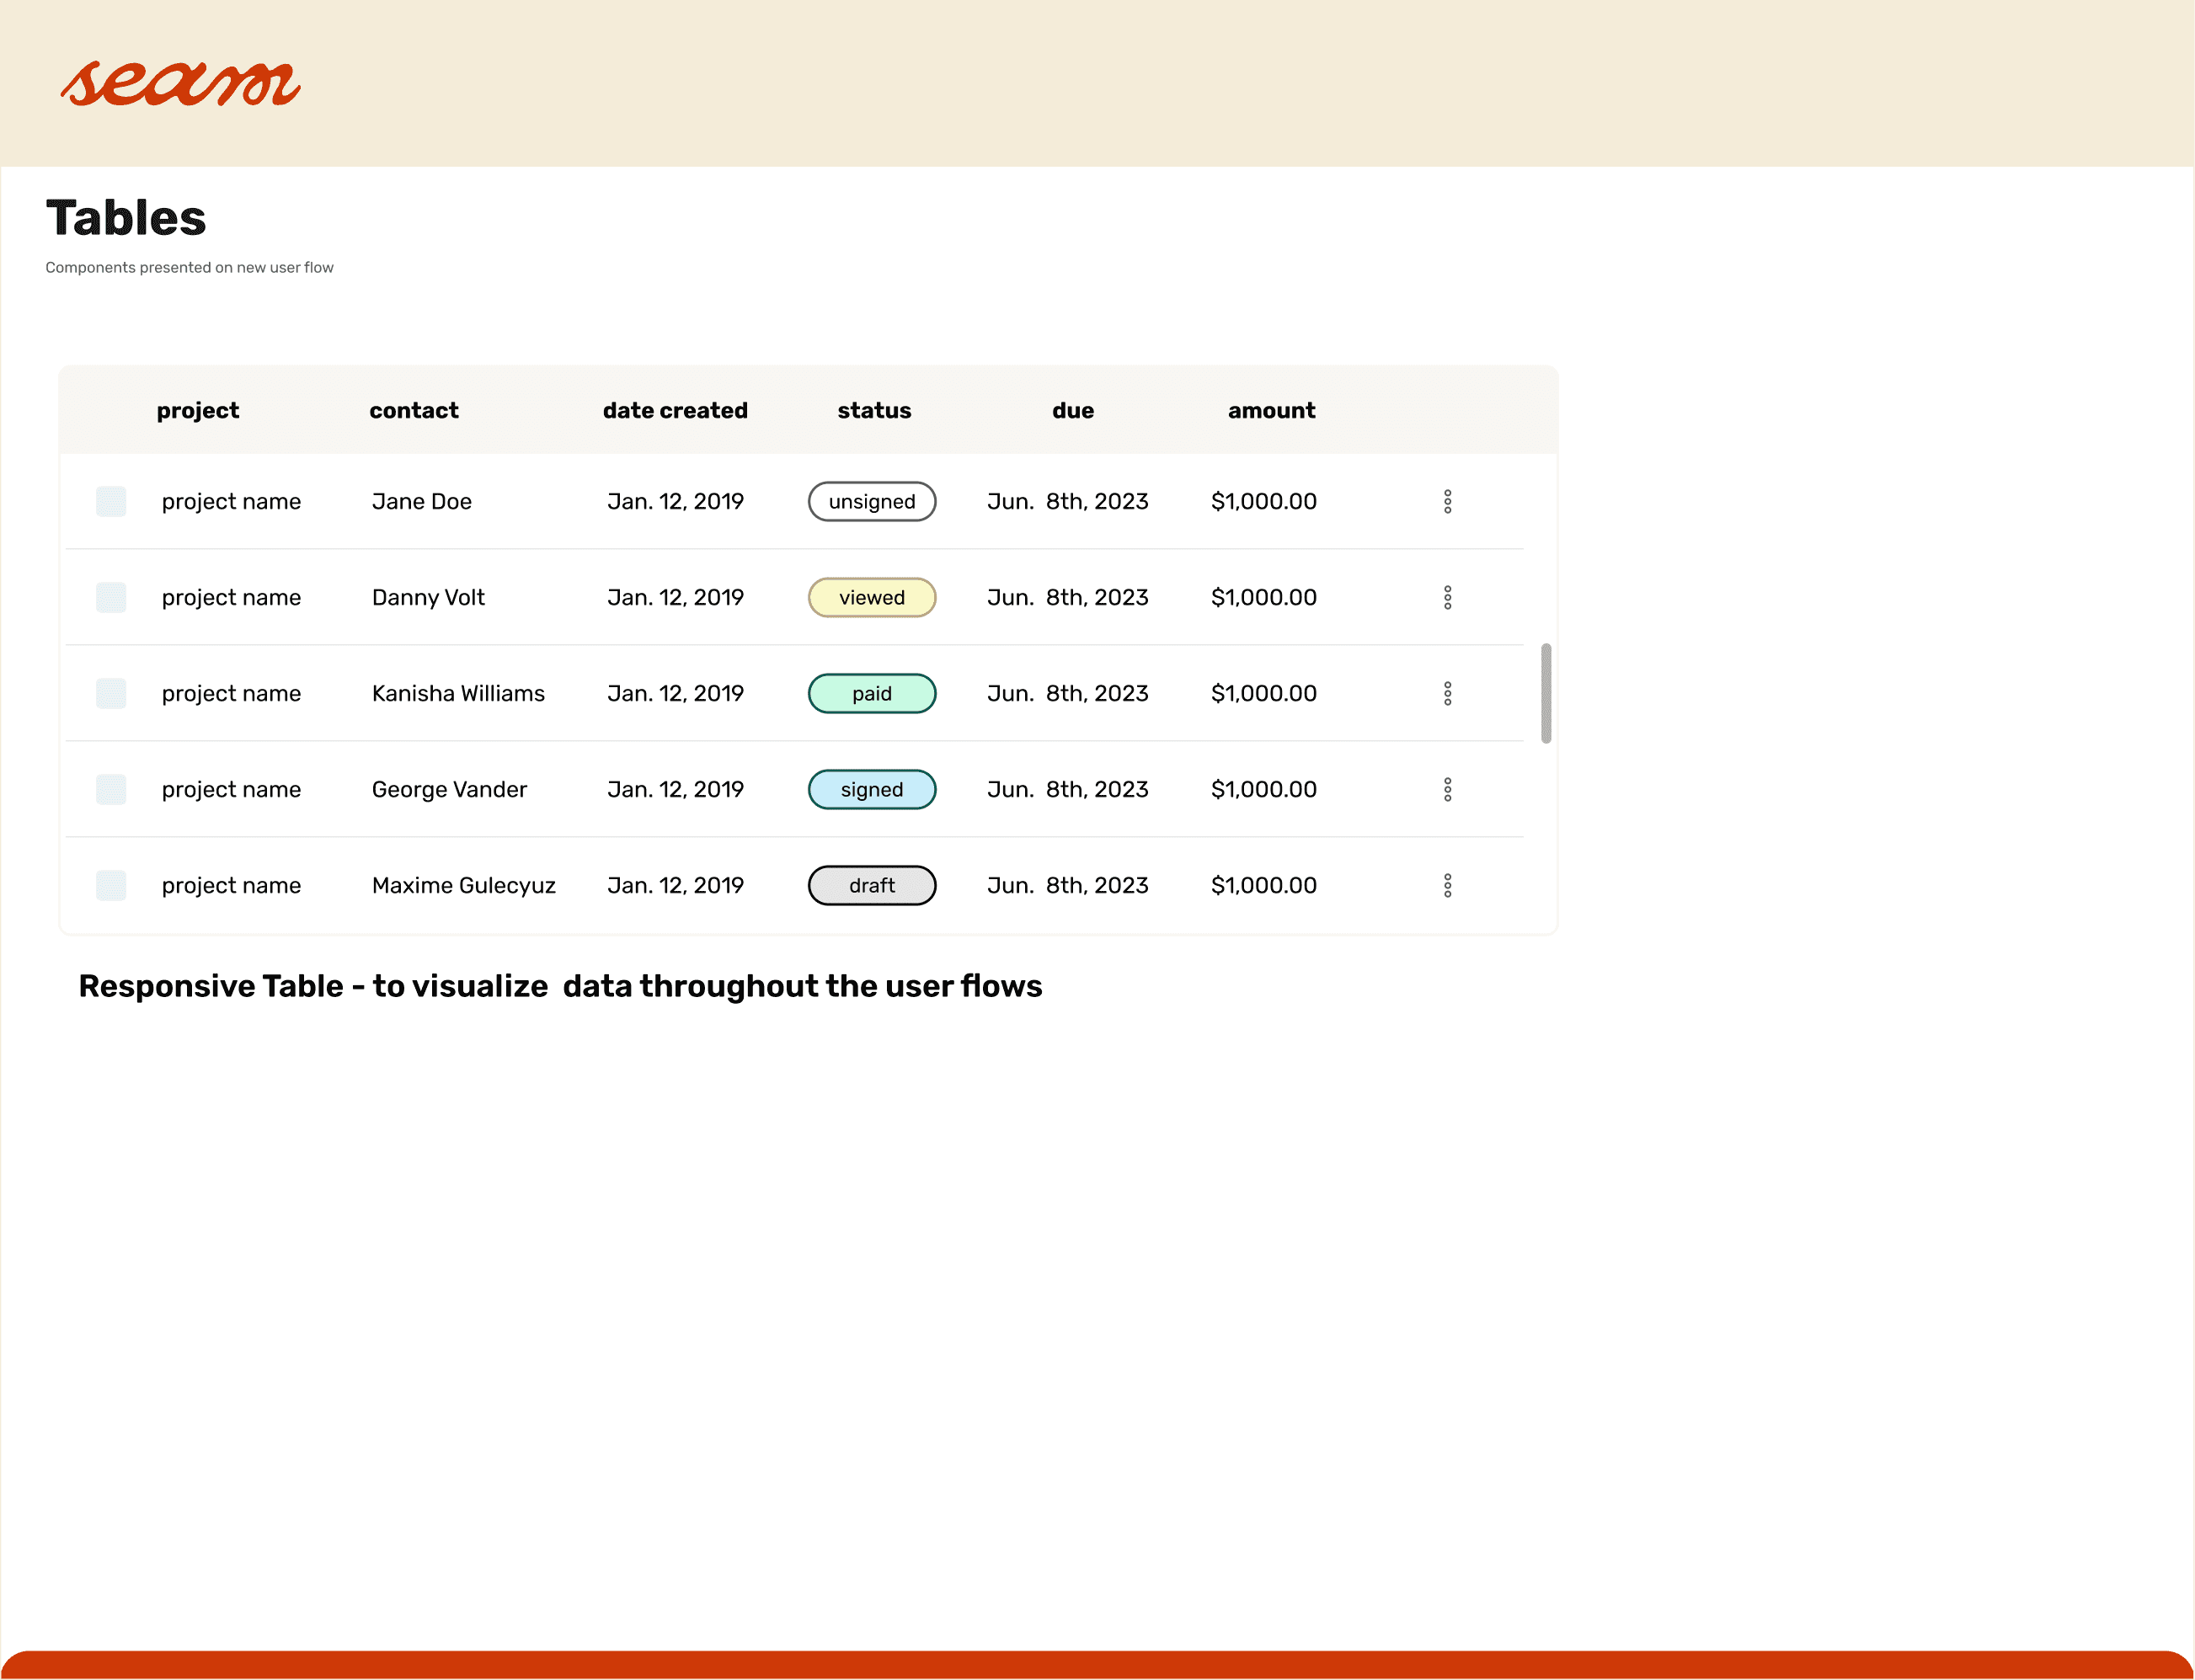Mark the Maxime Gulecyuz row checkbox
Viewport: 2195px width, 1680px height.
[111, 885]
